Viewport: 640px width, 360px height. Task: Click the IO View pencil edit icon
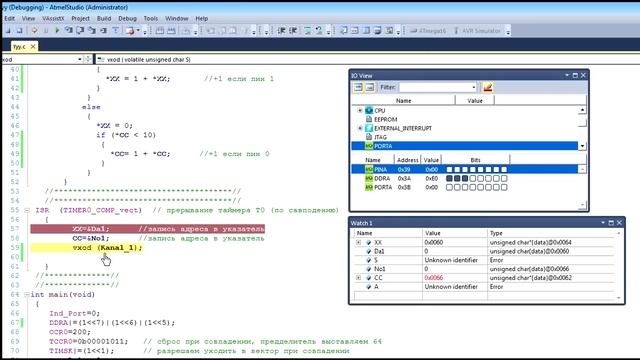pyautogui.click(x=487, y=87)
